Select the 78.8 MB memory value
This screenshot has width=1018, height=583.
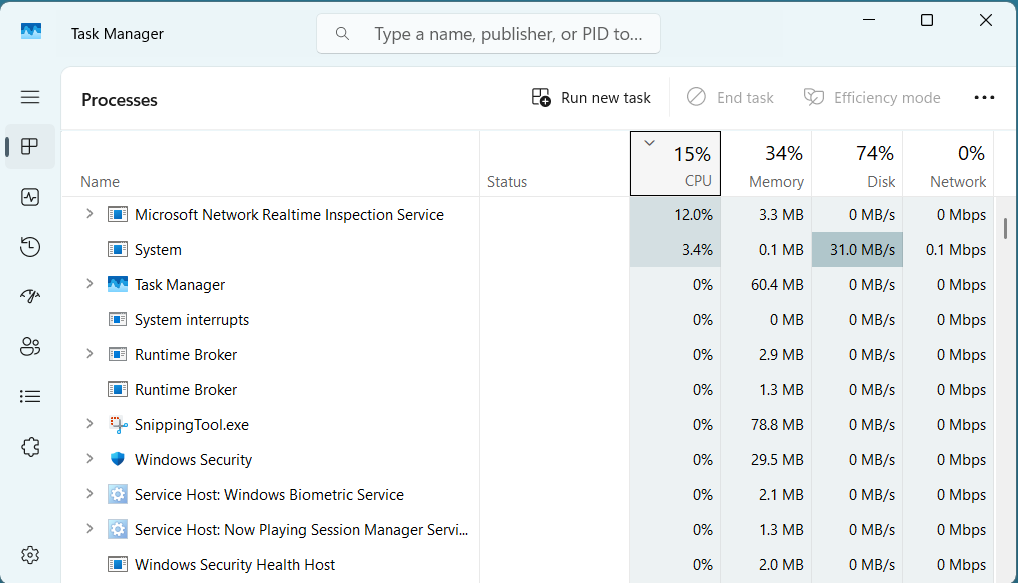[x=777, y=425]
